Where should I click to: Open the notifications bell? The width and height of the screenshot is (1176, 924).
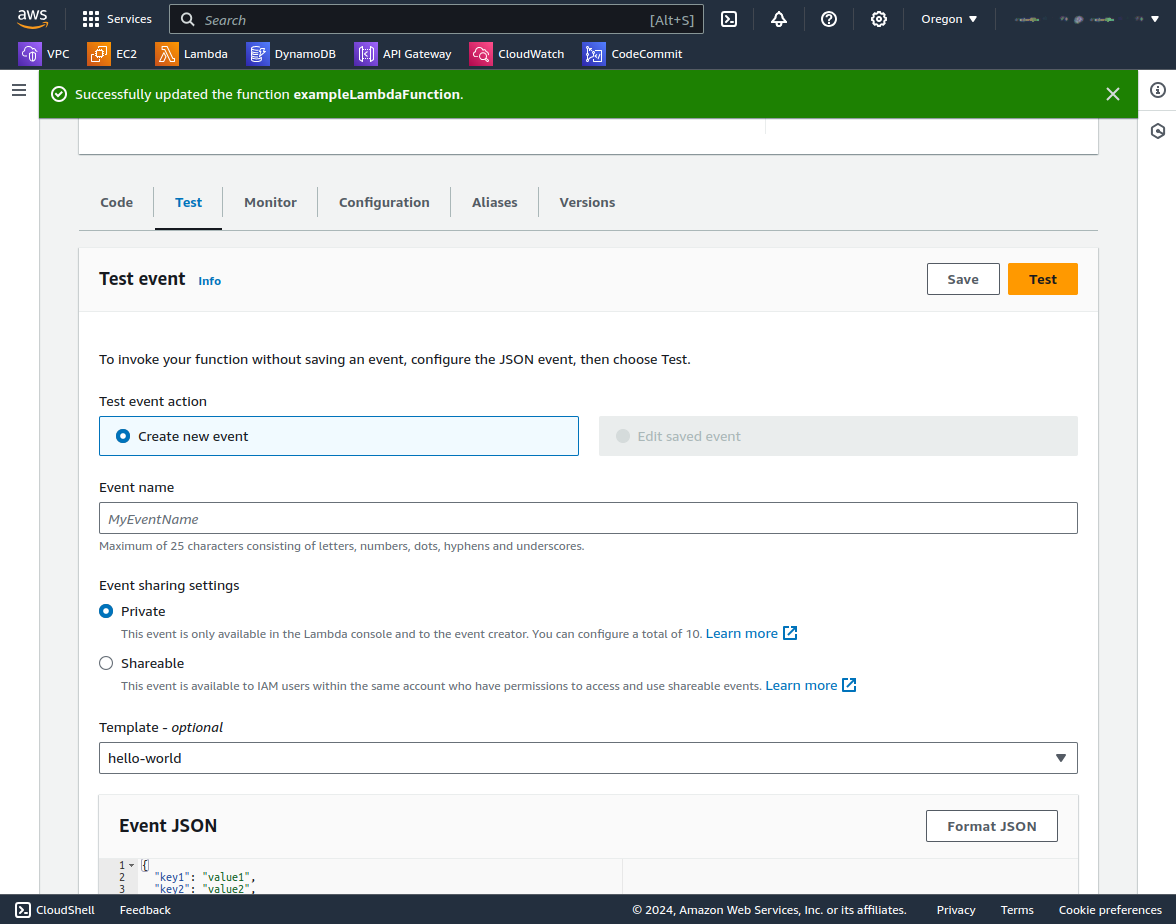[x=778, y=20]
